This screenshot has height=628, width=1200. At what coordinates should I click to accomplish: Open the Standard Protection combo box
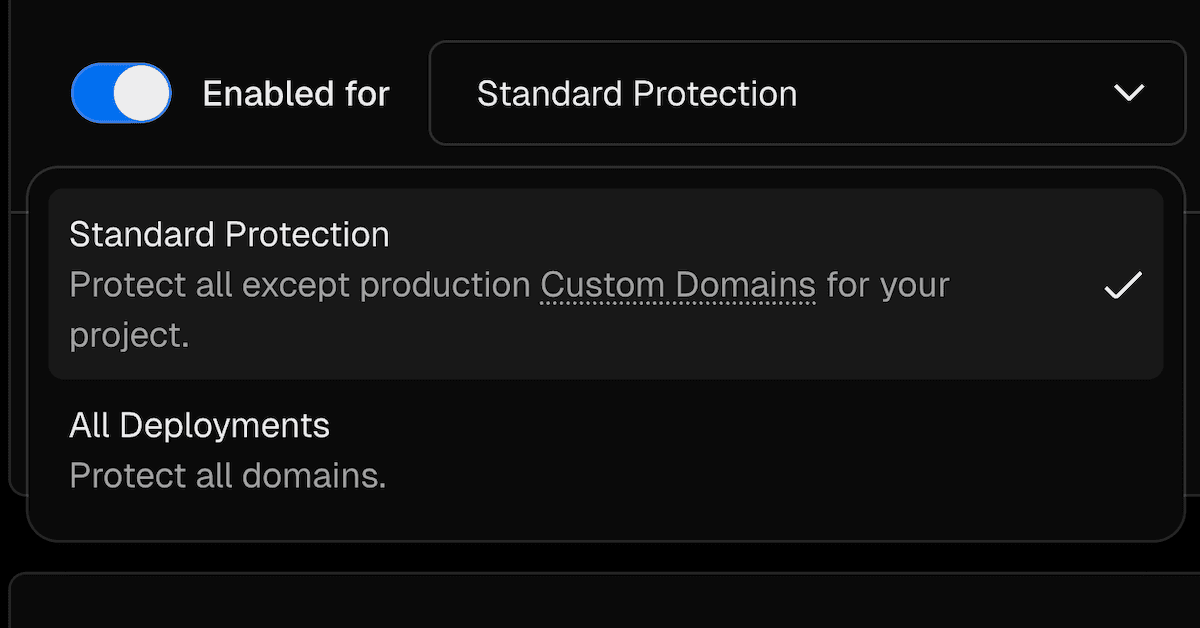click(806, 93)
